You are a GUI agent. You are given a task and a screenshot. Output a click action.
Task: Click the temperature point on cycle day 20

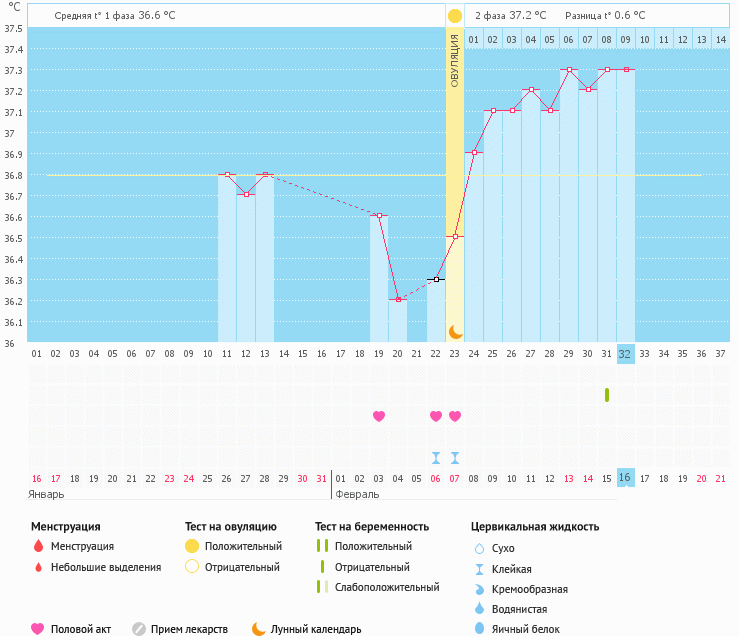click(398, 299)
